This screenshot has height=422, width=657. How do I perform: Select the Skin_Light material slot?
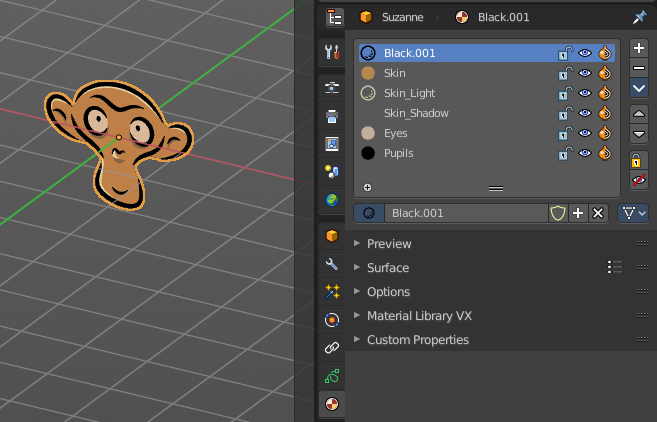[x=486, y=93]
